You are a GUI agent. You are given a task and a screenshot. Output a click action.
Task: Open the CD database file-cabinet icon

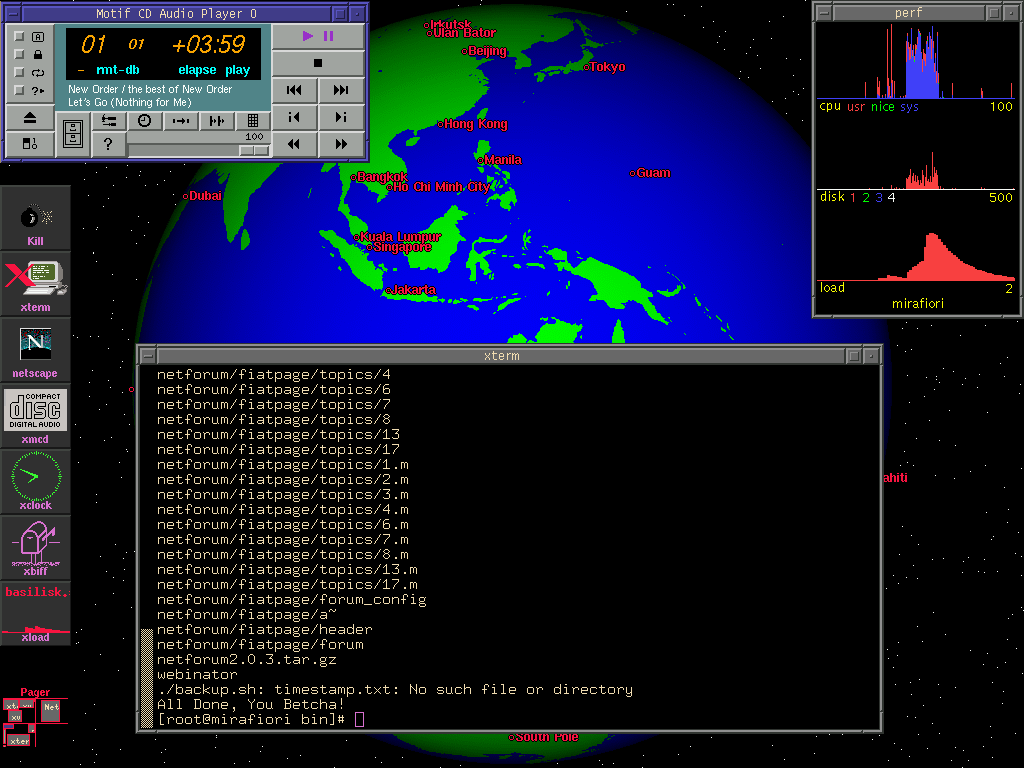72,135
